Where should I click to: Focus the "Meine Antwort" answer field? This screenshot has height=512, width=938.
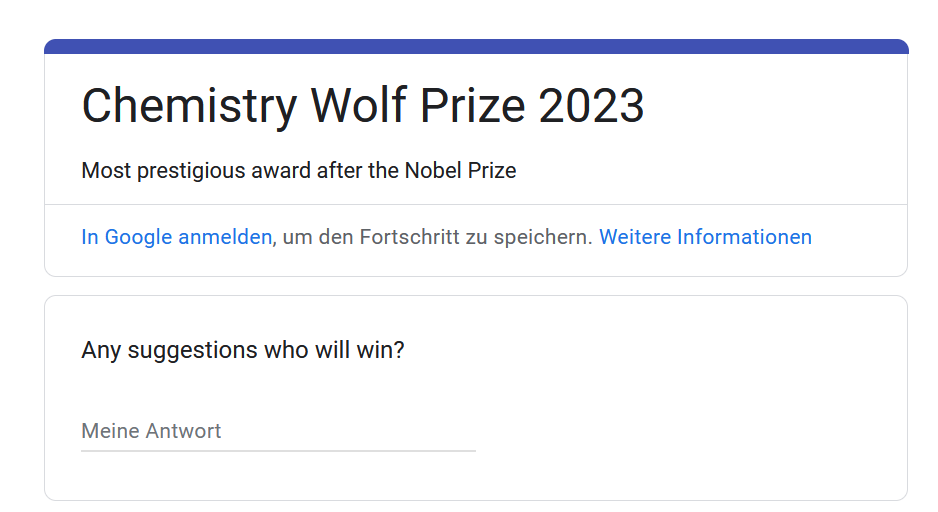(x=278, y=431)
